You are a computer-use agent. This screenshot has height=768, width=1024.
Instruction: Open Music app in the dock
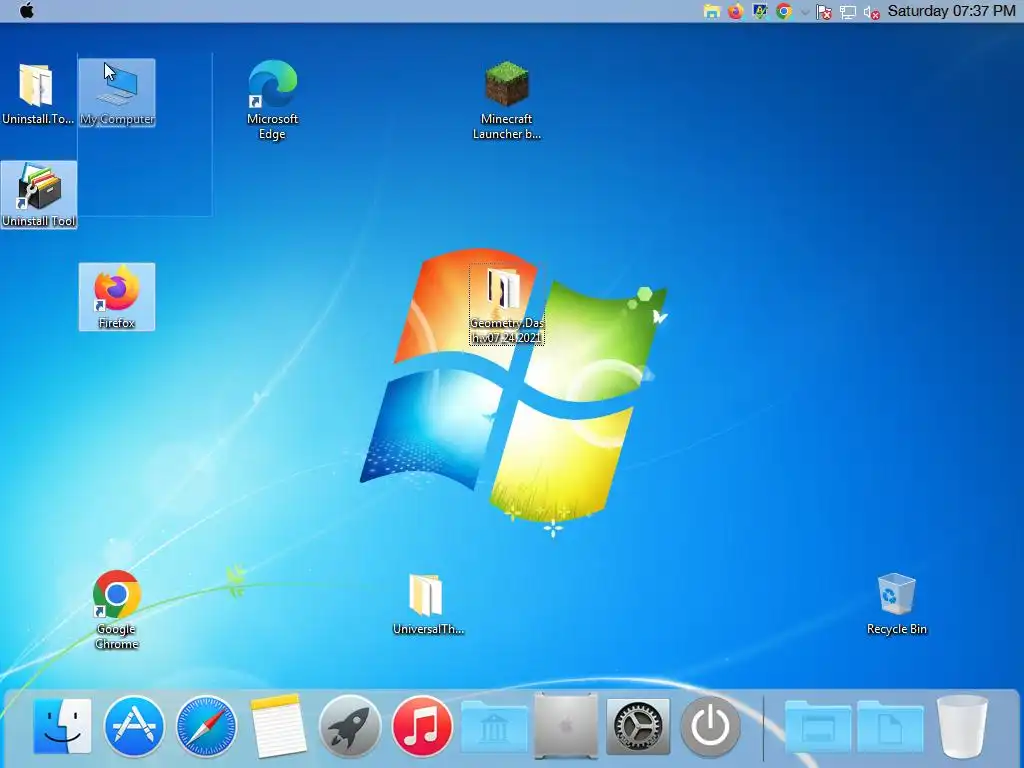pyautogui.click(x=422, y=726)
